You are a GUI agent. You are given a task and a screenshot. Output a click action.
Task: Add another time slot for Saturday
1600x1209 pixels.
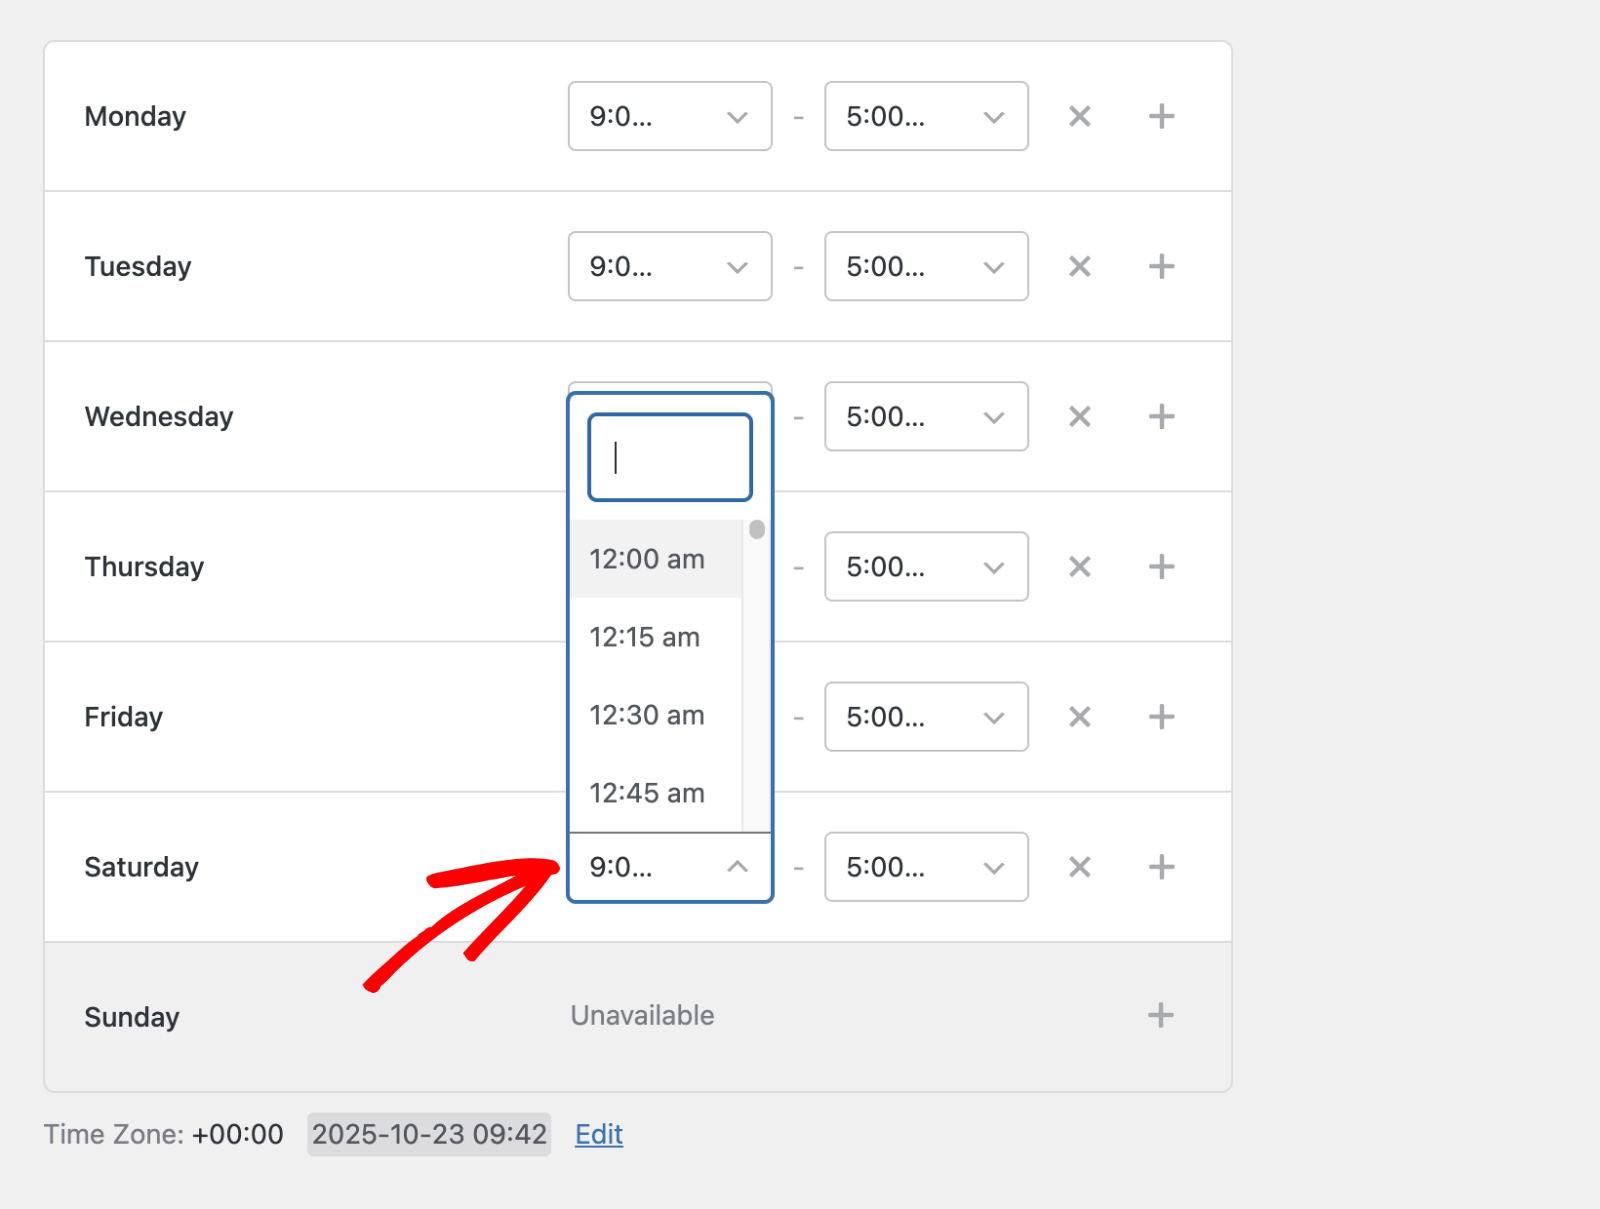click(x=1161, y=867)
